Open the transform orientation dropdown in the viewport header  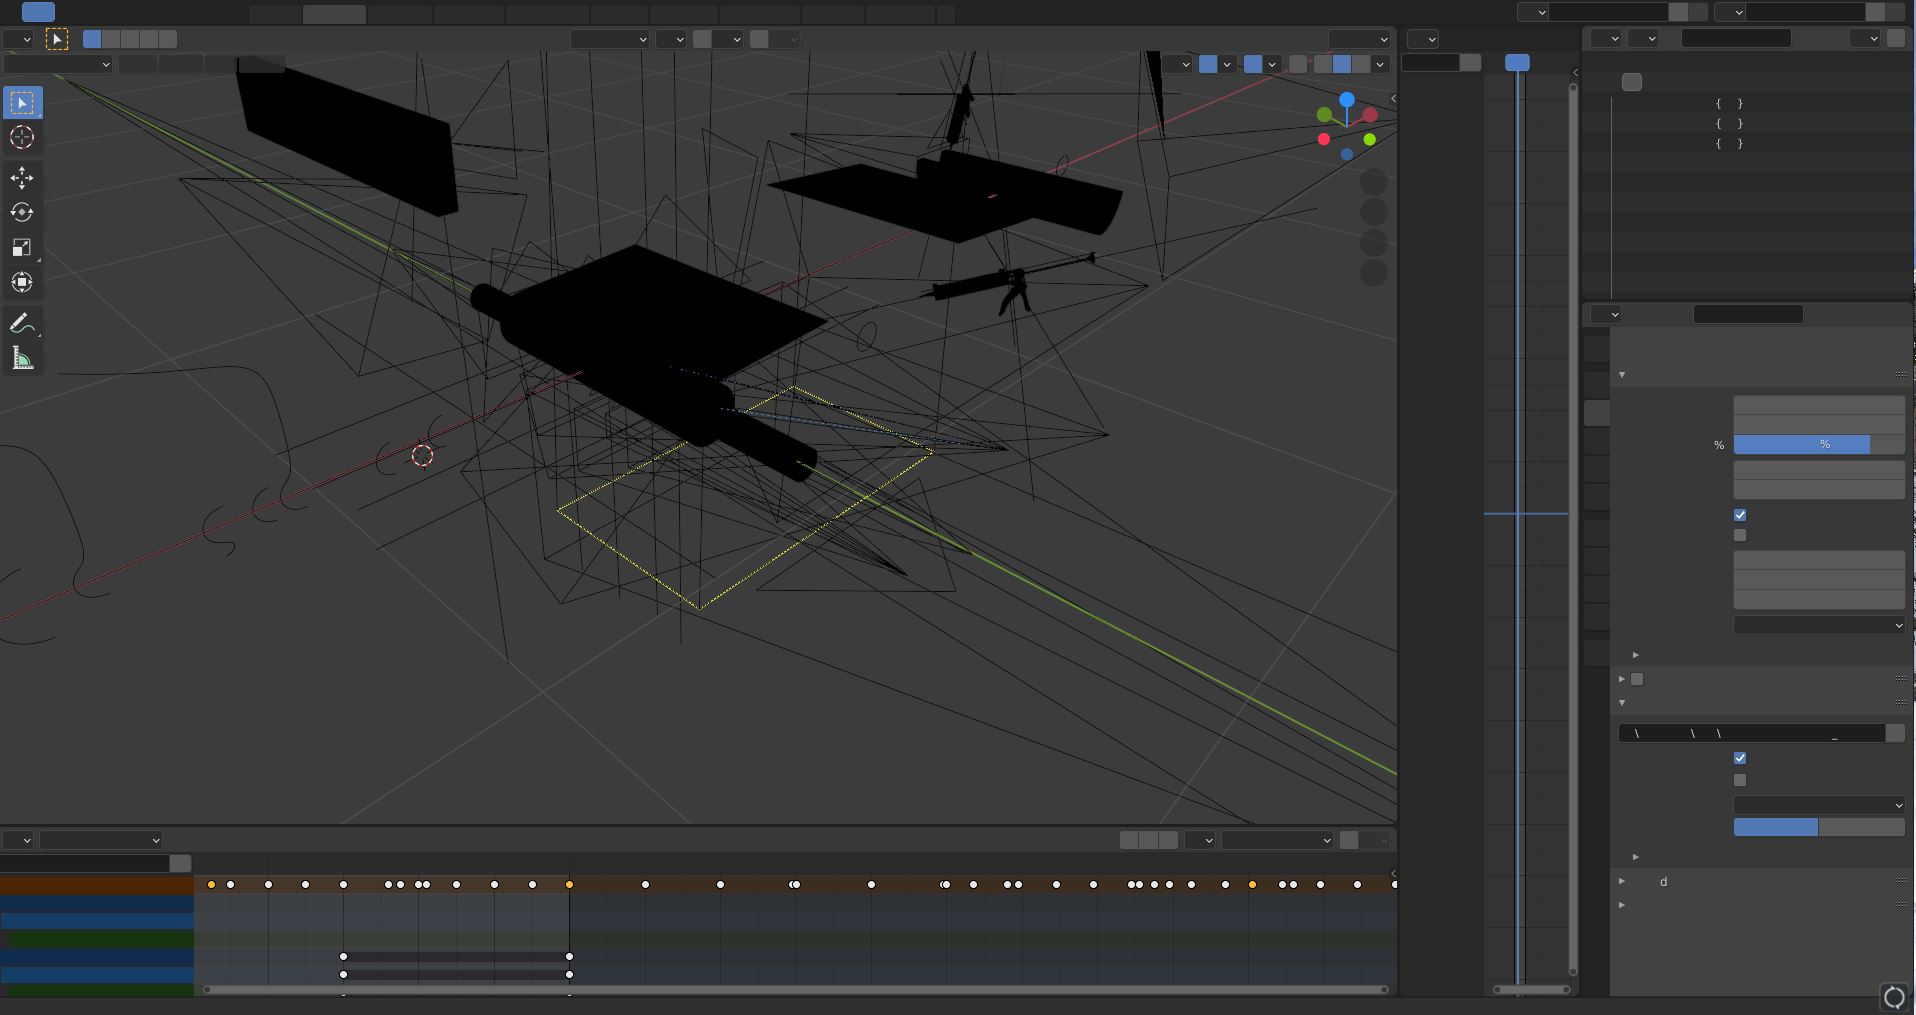609,39
